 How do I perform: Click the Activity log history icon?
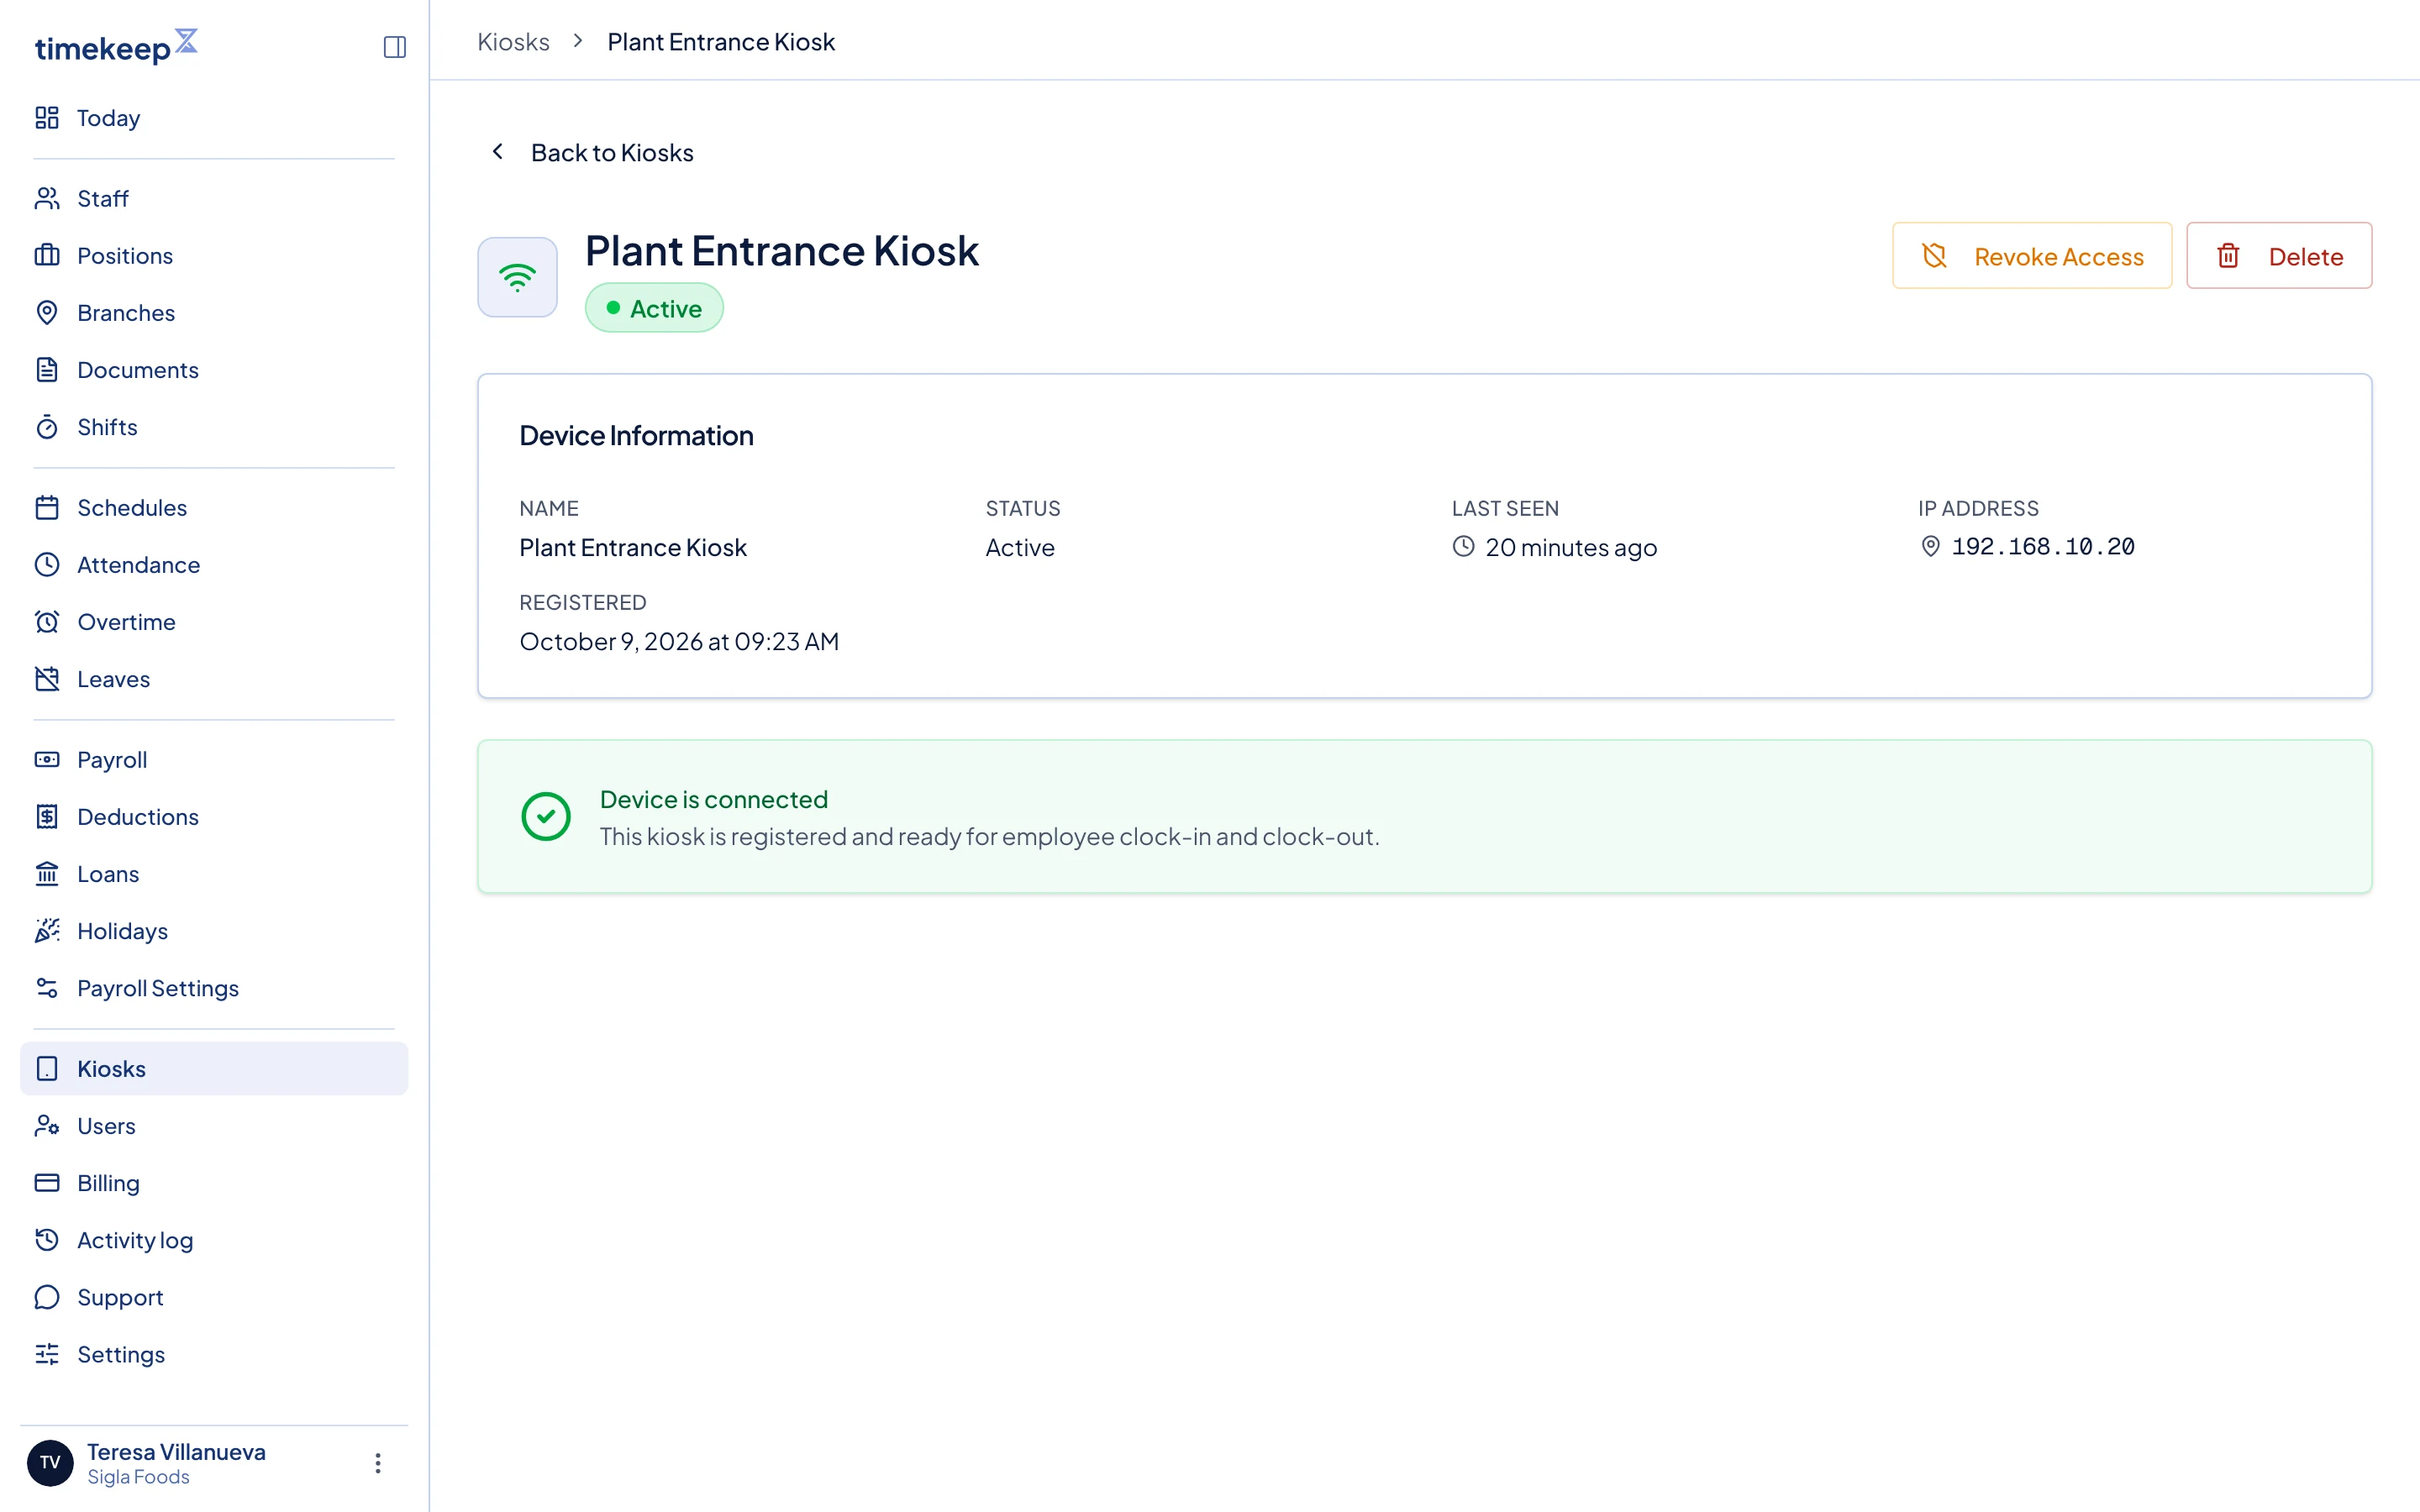(47, 1240)
